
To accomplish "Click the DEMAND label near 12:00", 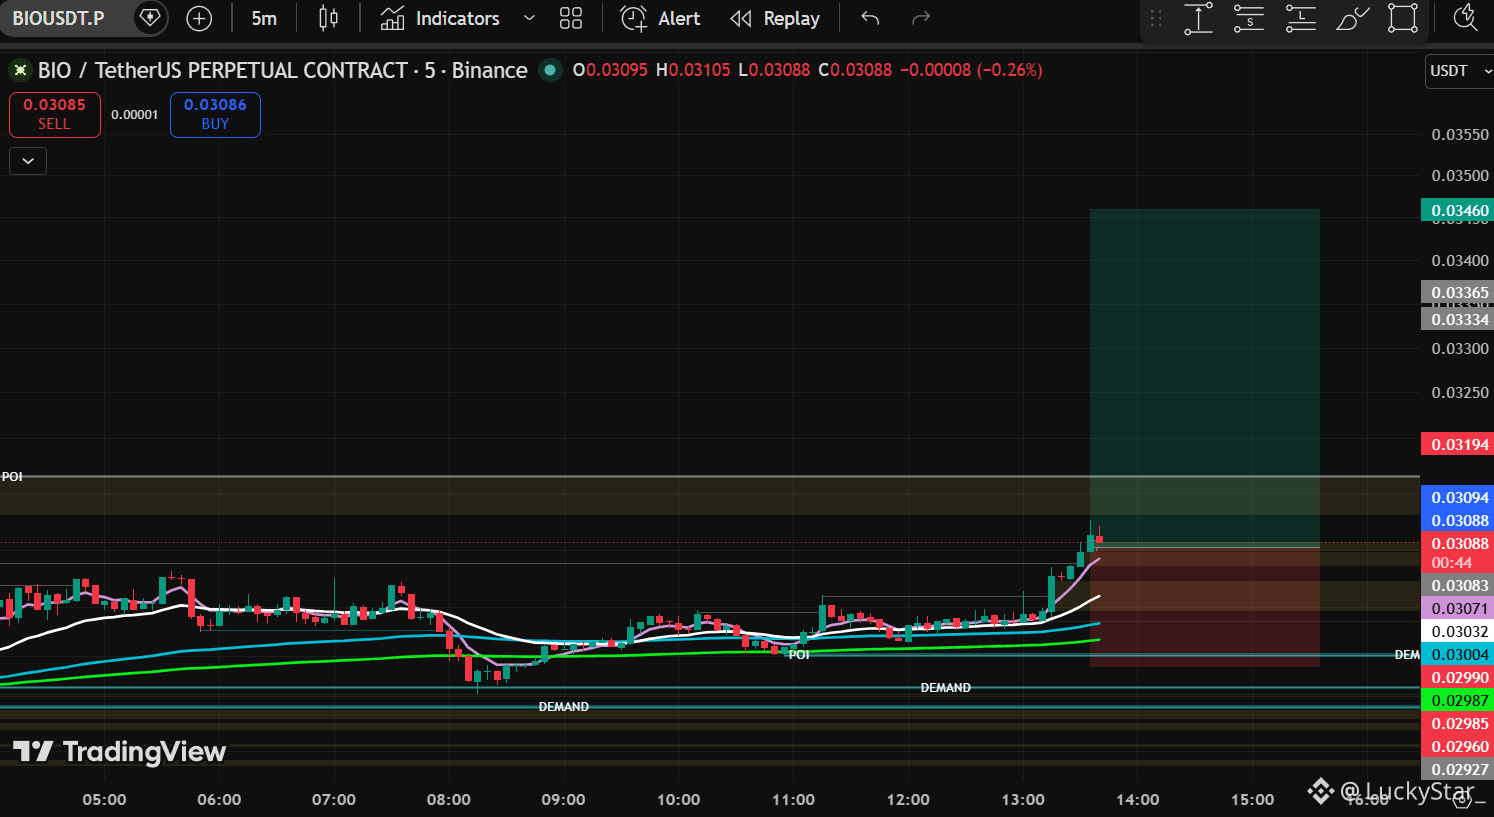I will (x=946, y=688).
